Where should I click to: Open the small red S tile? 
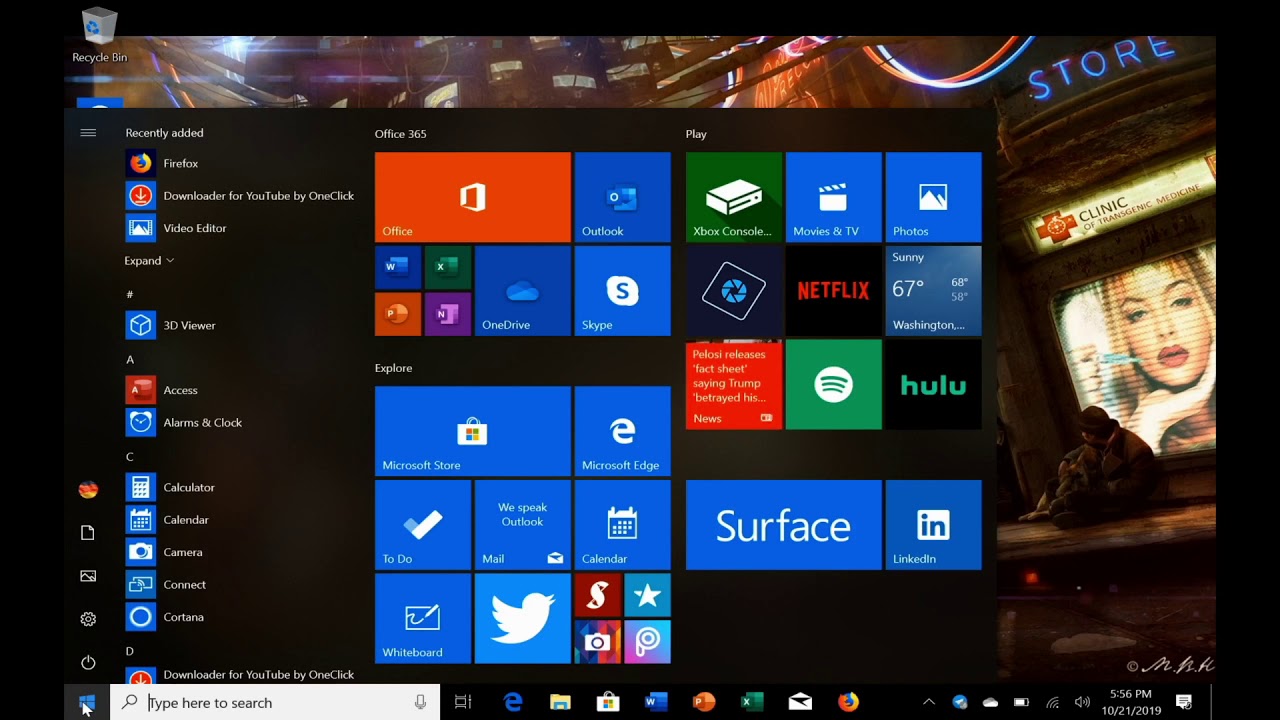[597, 595]
